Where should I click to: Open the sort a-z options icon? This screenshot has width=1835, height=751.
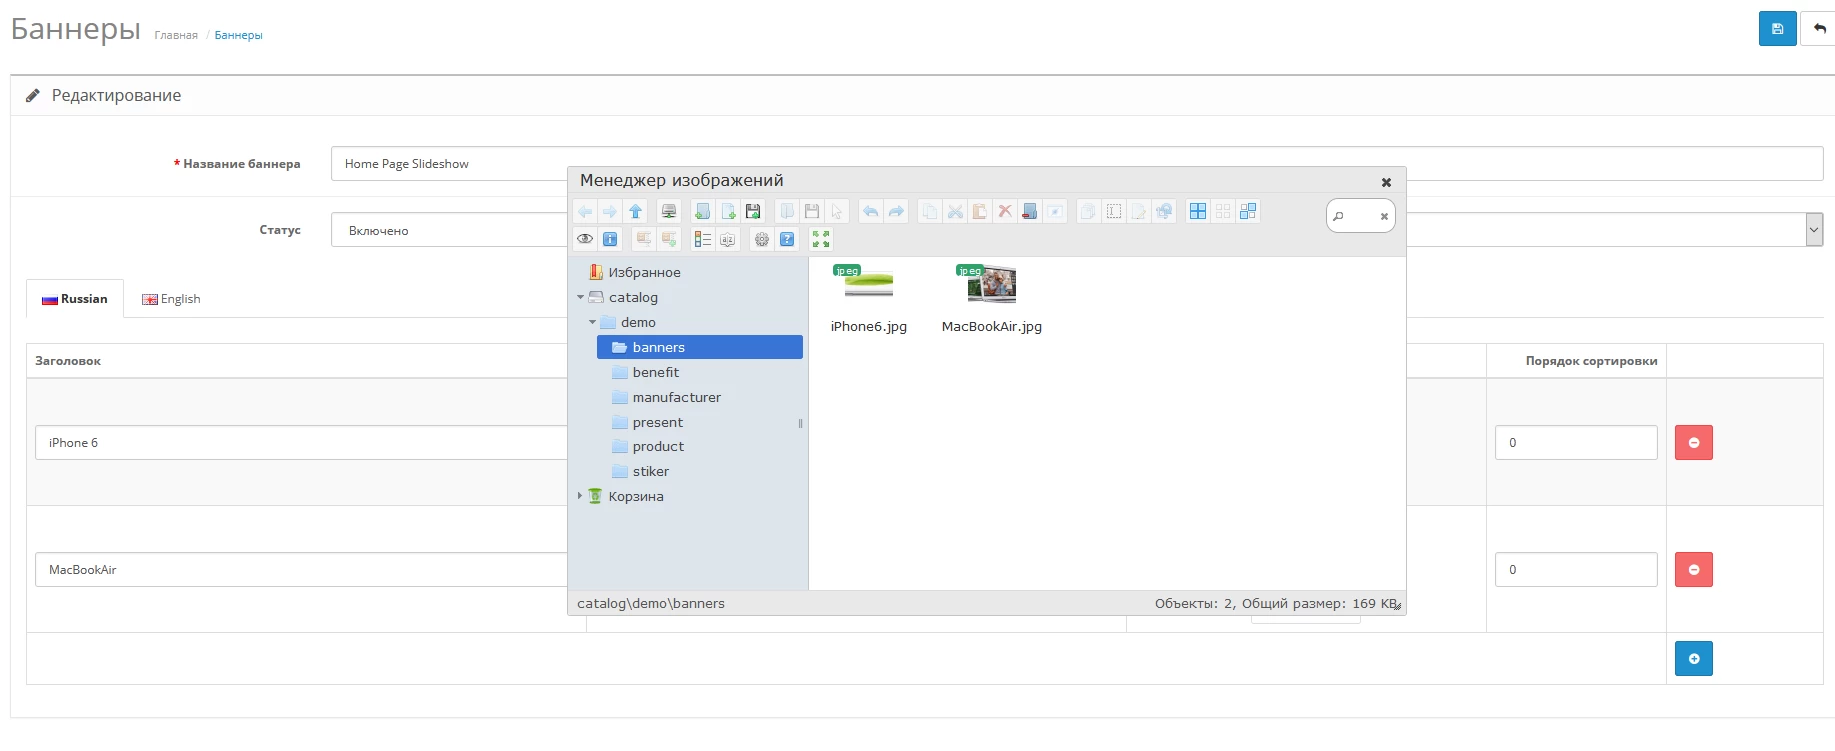pos(728,239)
